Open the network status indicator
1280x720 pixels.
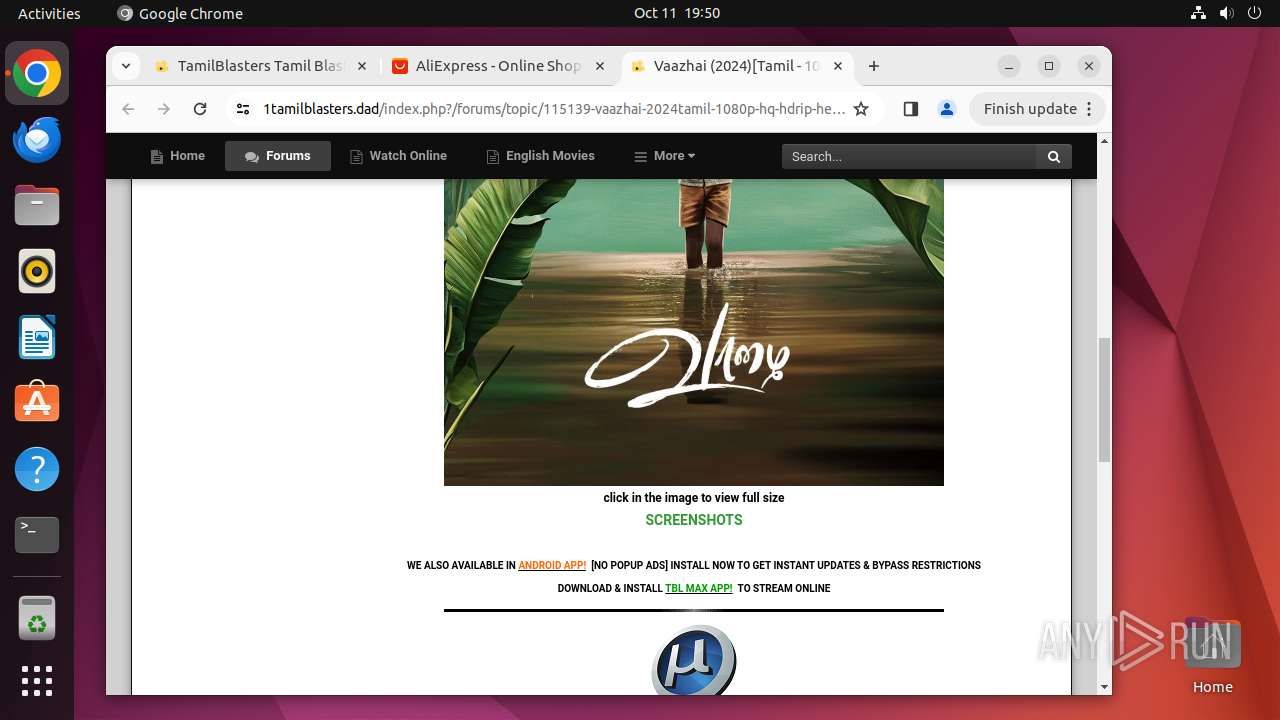[1198, 13]
